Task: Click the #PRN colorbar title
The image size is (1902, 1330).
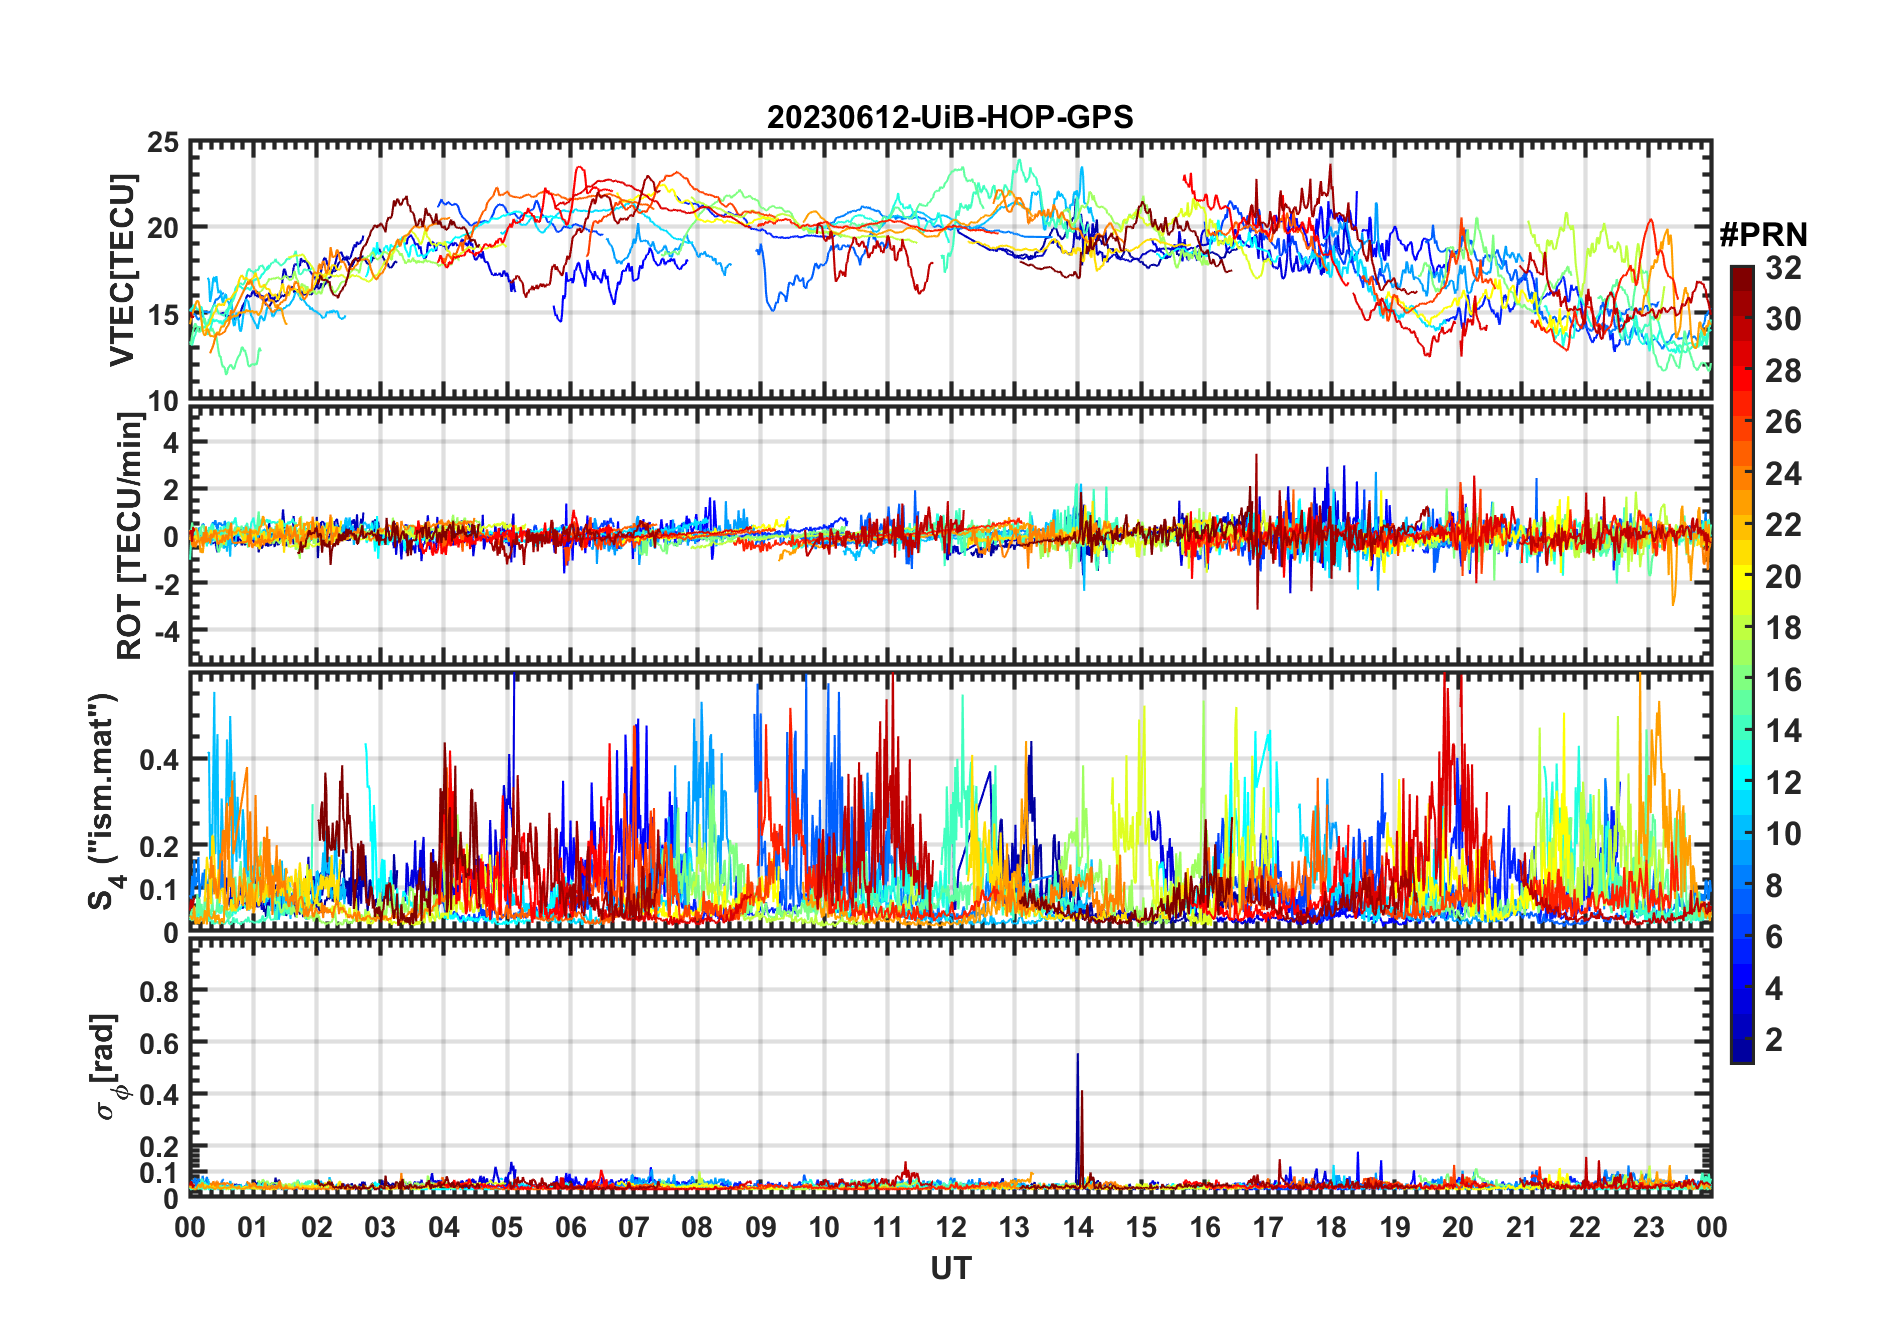Action: pyautogui.click(x=1763, y=235)
